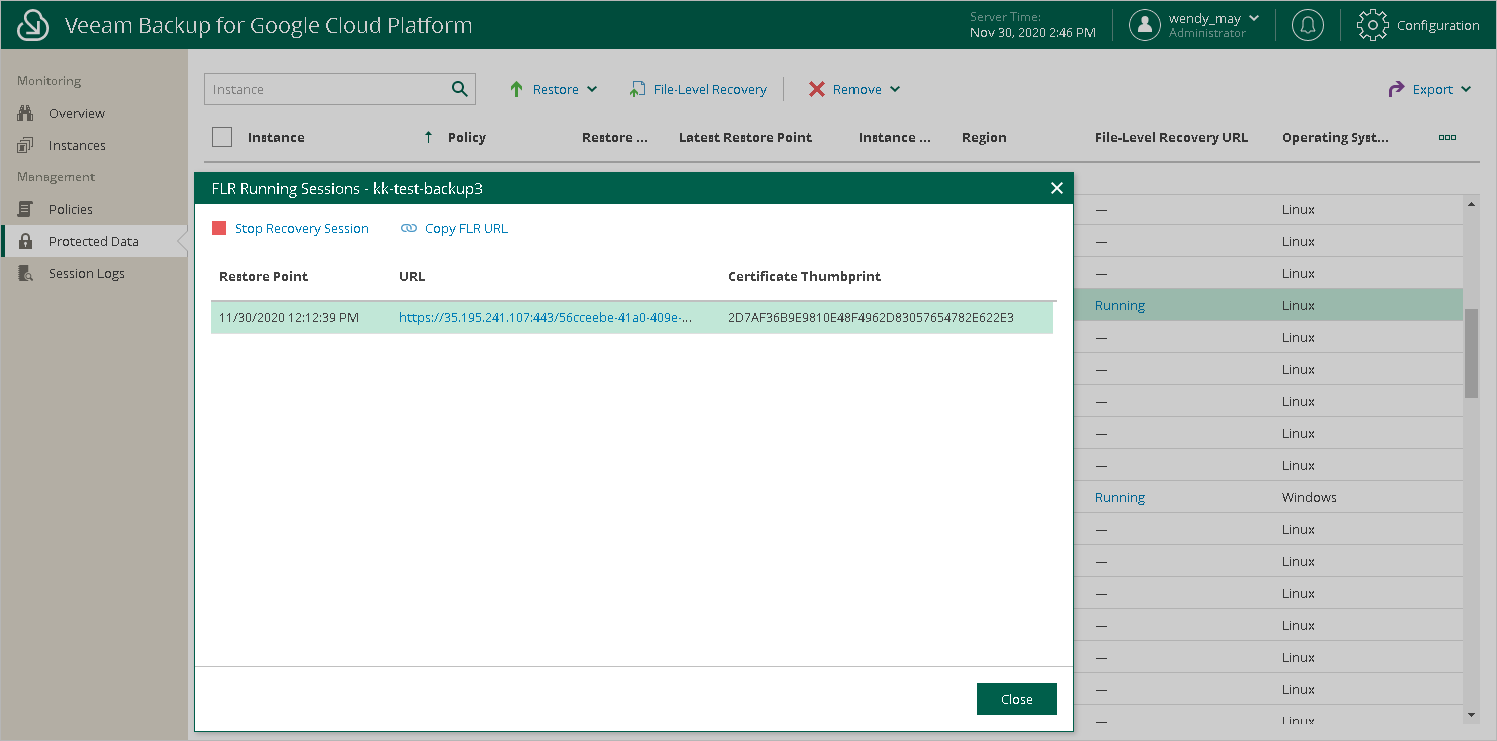Click the Protected Data lock icon

[26, 241]
